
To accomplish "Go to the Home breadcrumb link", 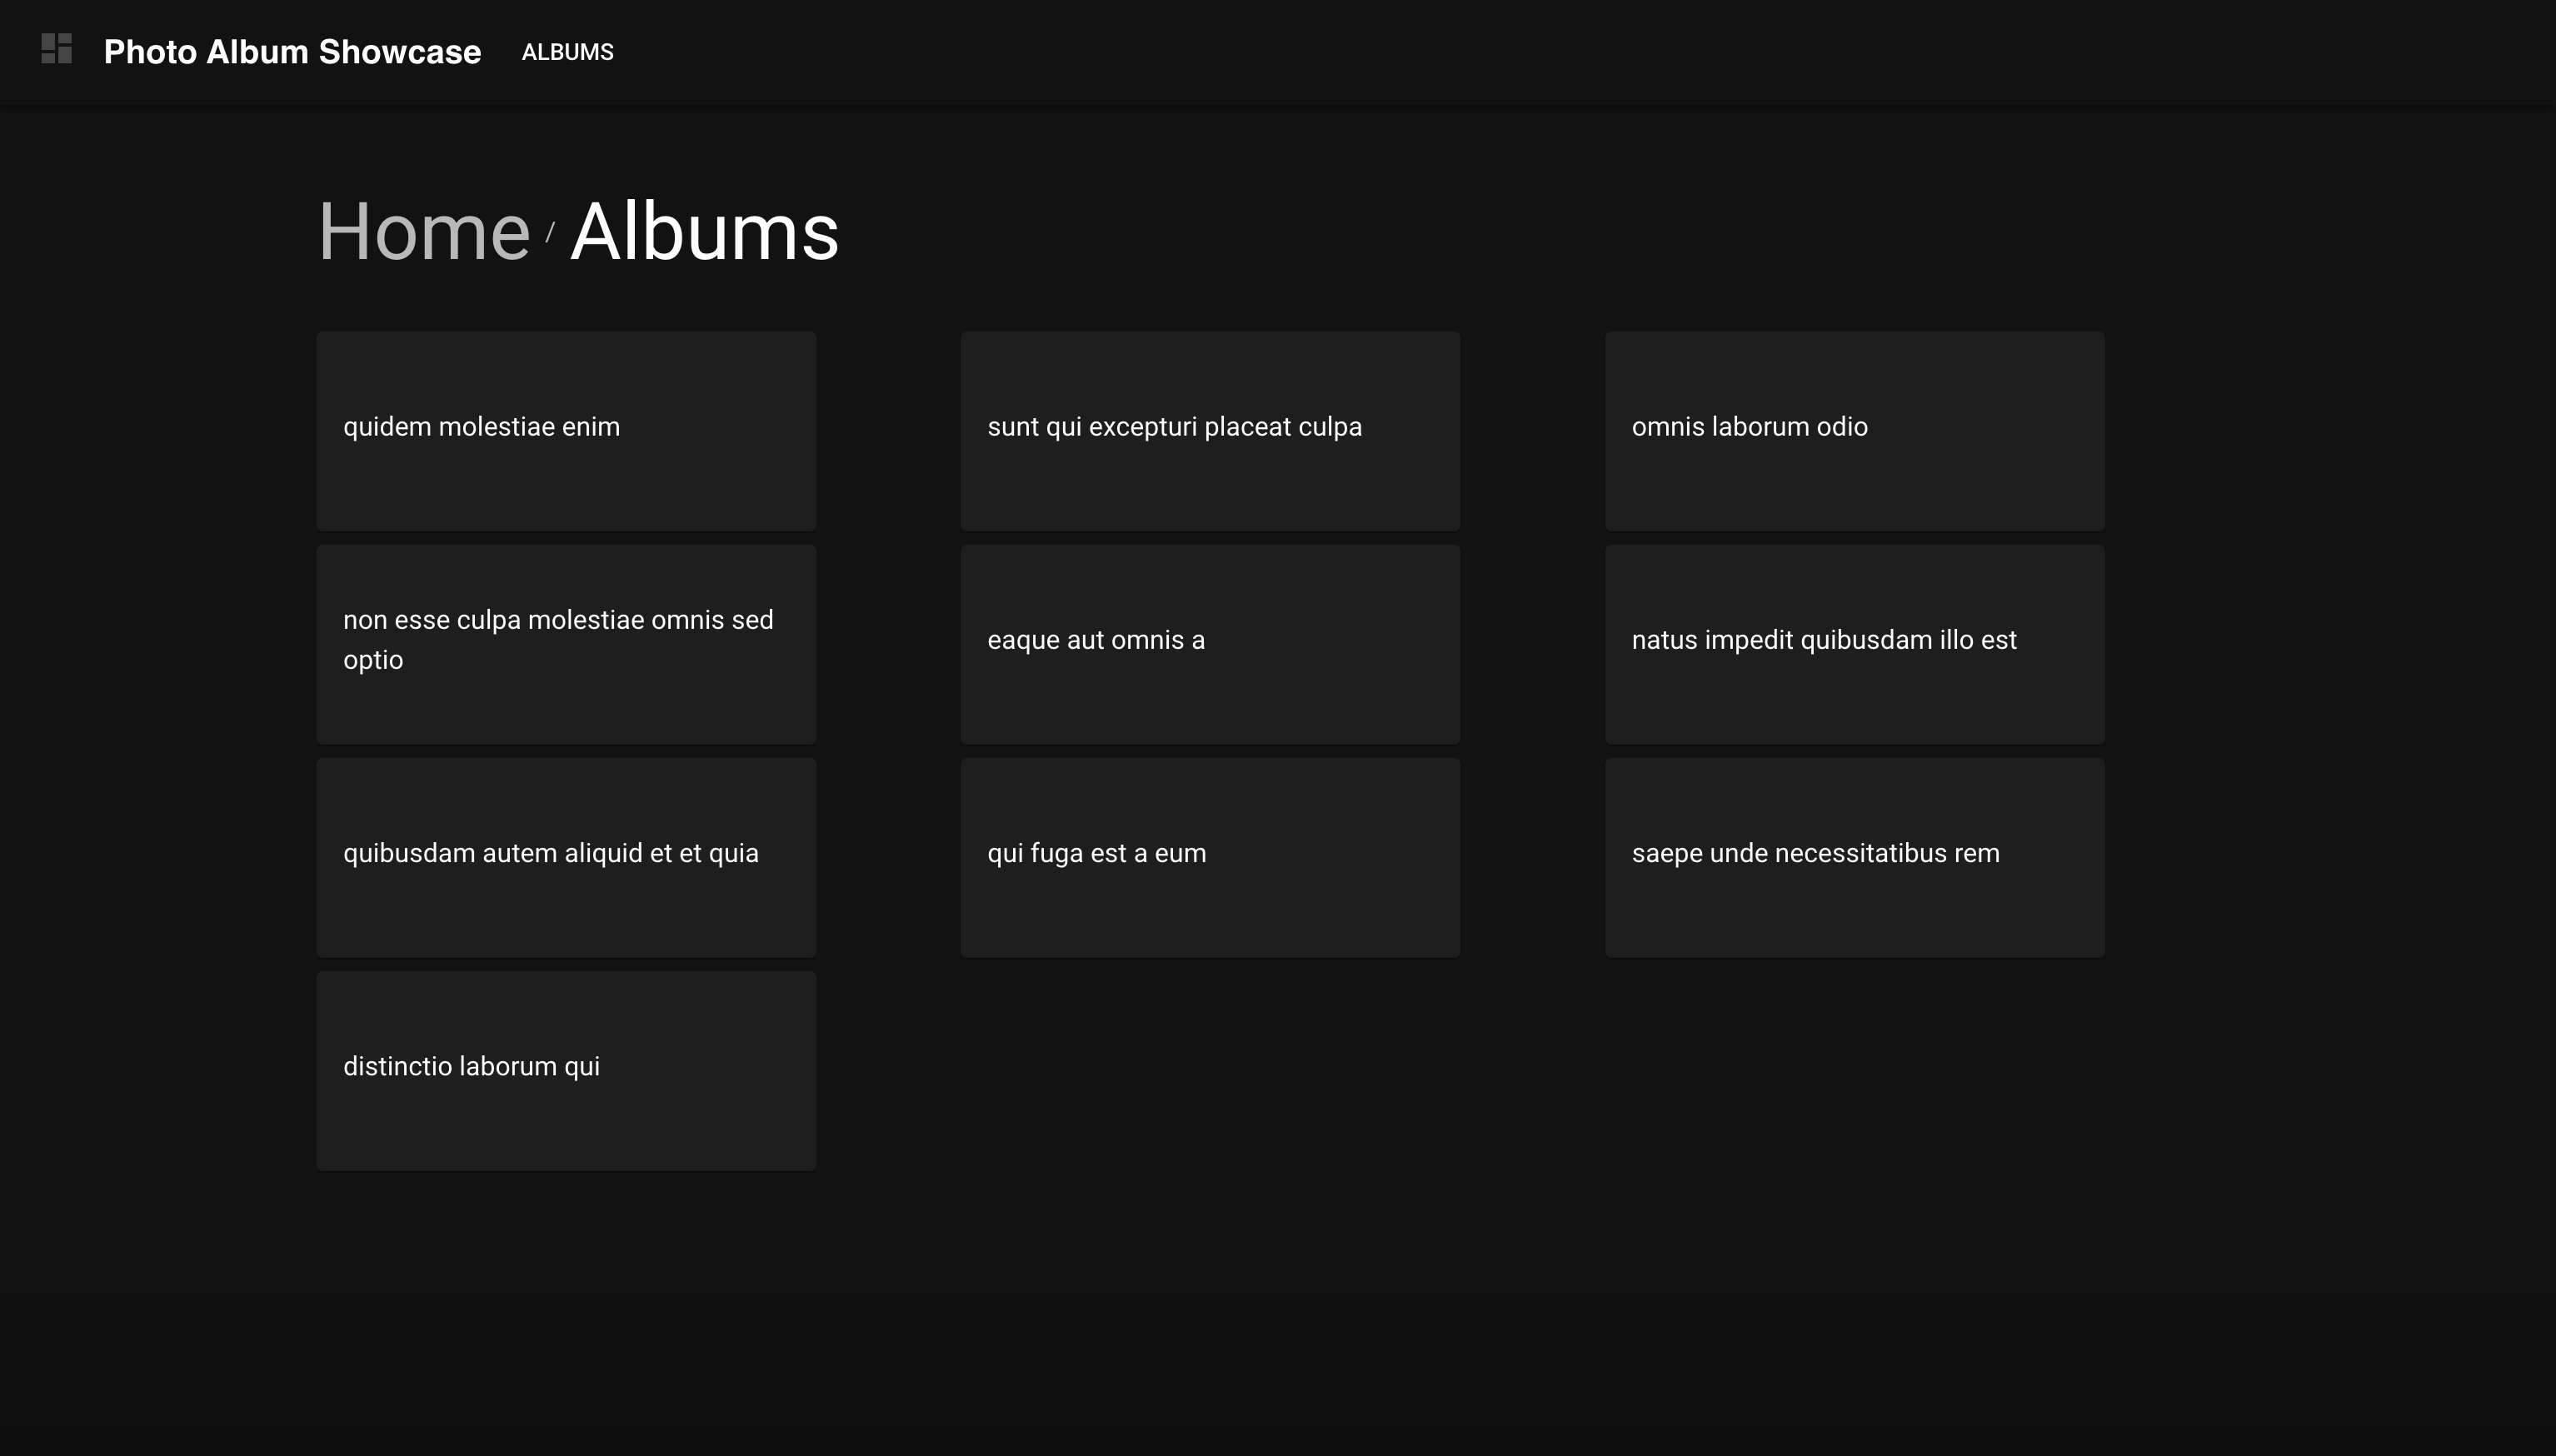I will click(x=423, y=232).
